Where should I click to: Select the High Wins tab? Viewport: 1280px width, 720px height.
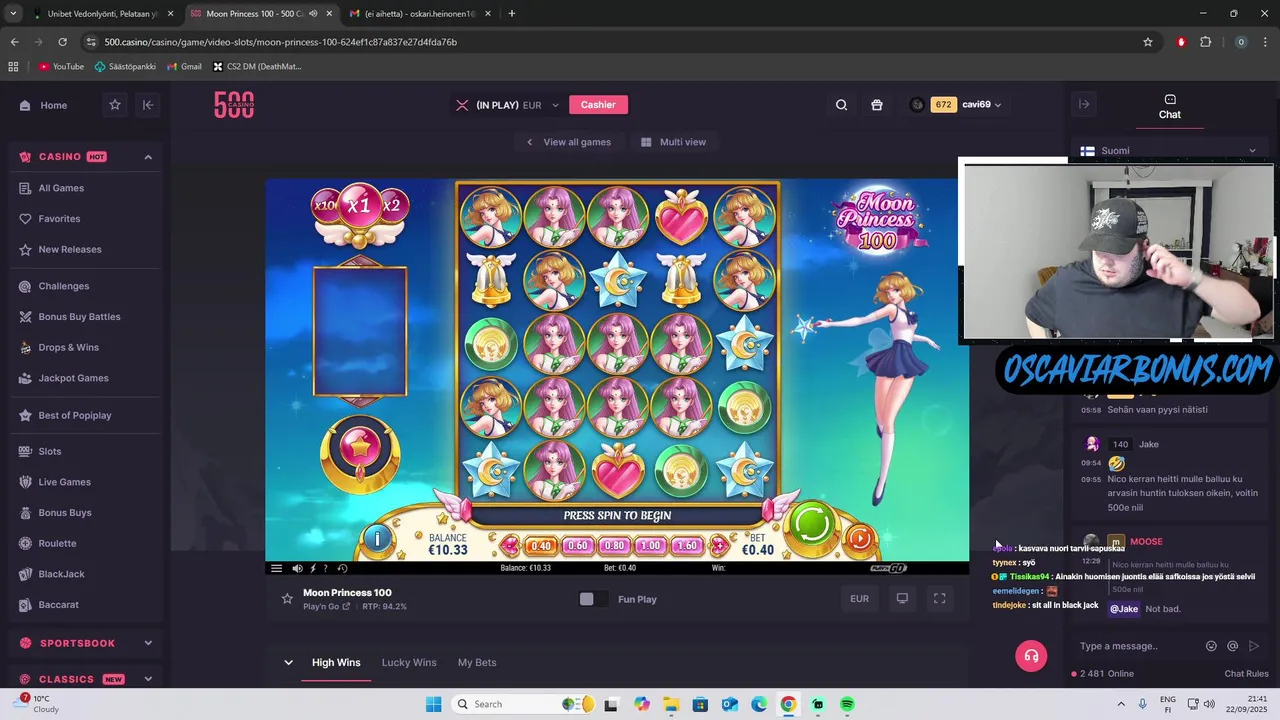tap(336, 662)
